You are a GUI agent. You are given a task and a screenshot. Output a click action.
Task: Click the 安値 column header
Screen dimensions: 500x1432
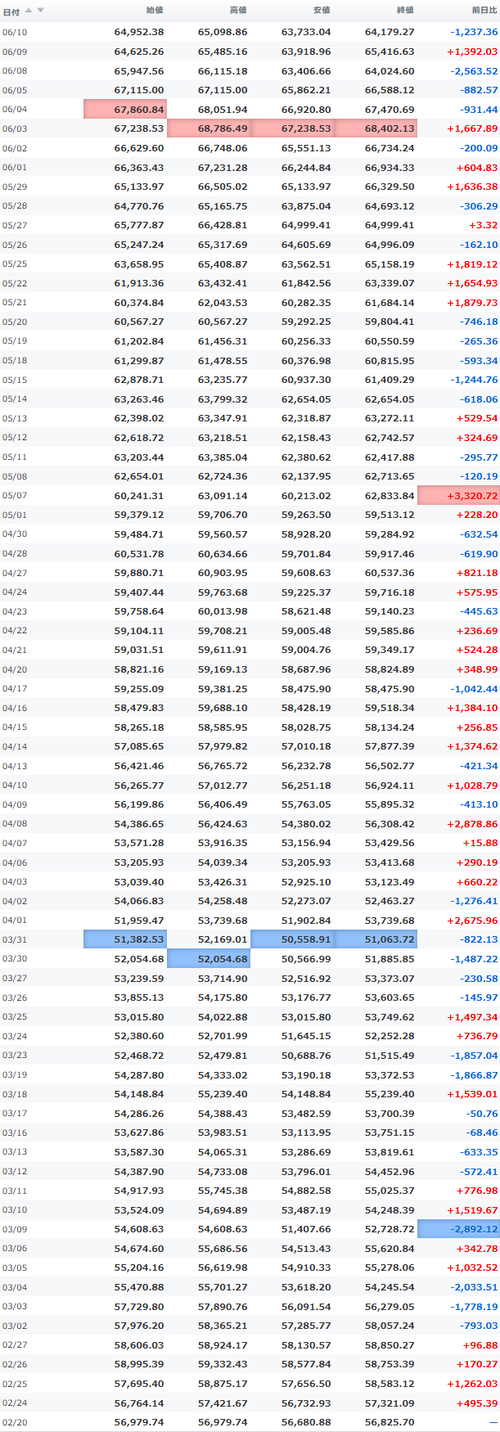tap(321, 9)
